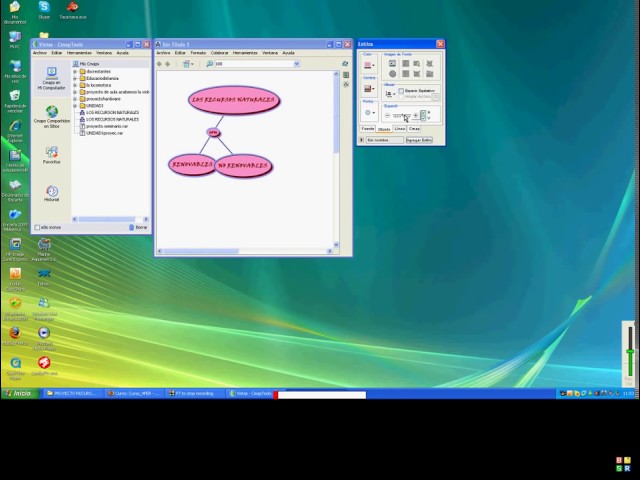
Task: Expand the Educaciodistancia folder
Action: (x=75, y=78)
